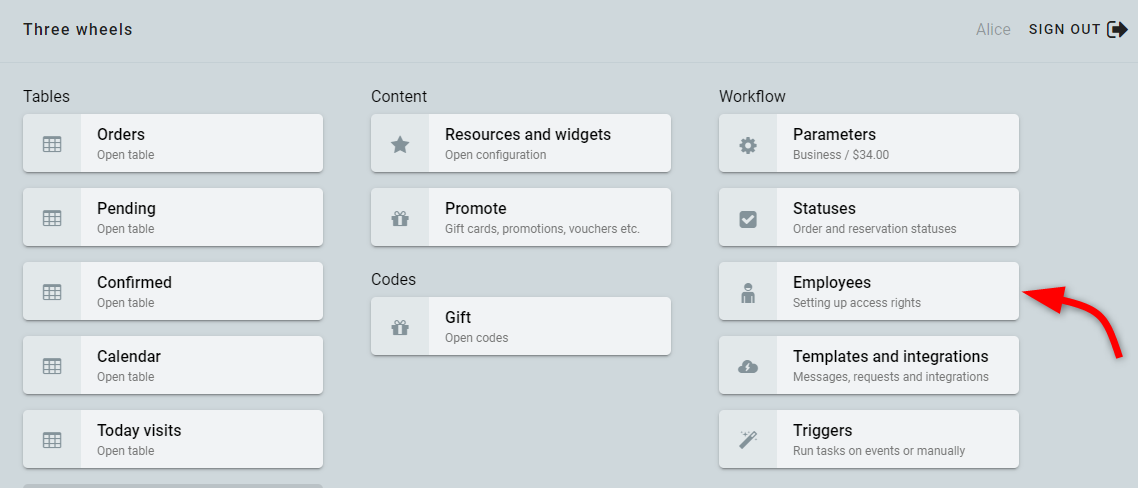Click the Promote gift box icon
Viewport: 1138px width, 488px height.
click(x=400, y=218)
